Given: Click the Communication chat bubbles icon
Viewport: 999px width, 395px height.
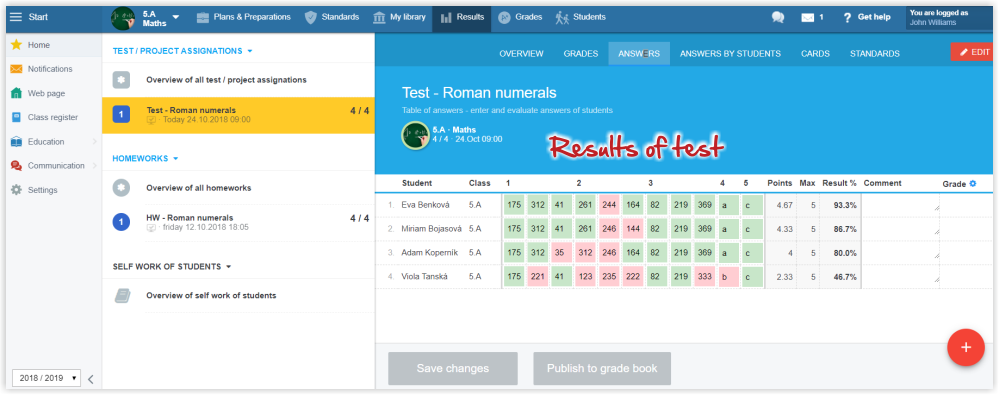Looking at the screenshot, I should 17,166.
